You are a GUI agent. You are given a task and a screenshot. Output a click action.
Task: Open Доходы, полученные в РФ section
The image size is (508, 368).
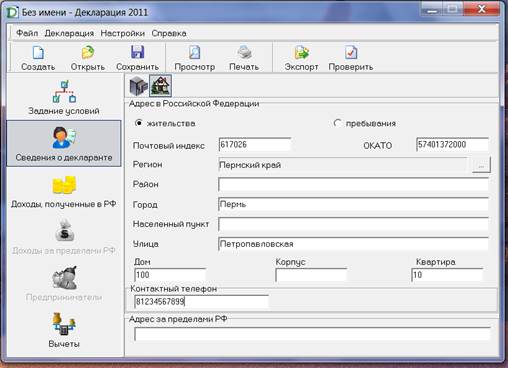tap(64, 191)
